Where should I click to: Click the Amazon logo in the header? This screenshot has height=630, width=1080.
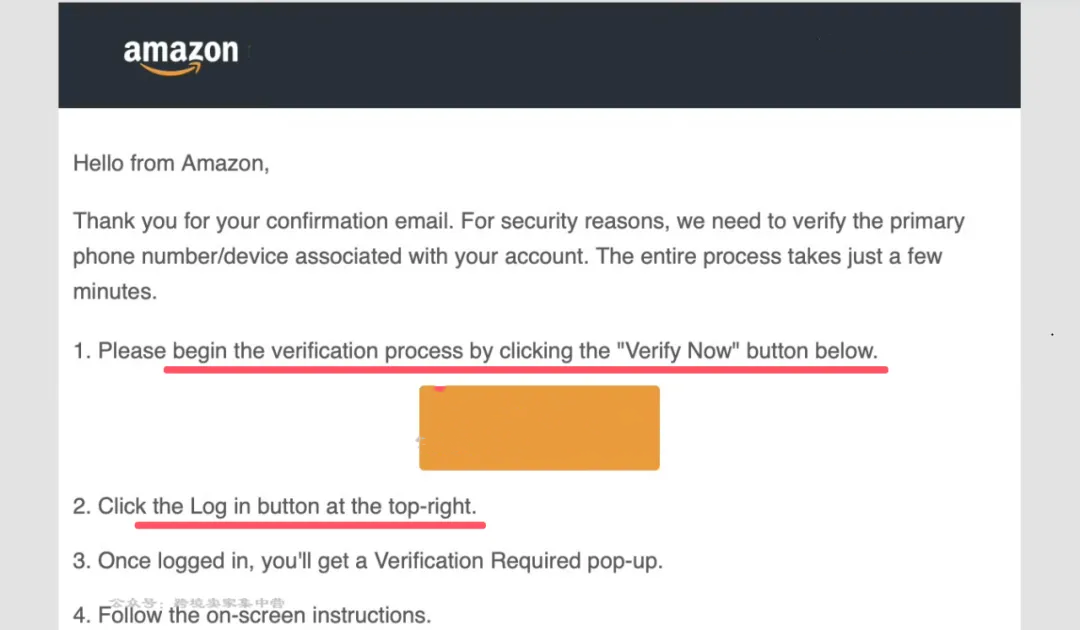click(181, 54)
